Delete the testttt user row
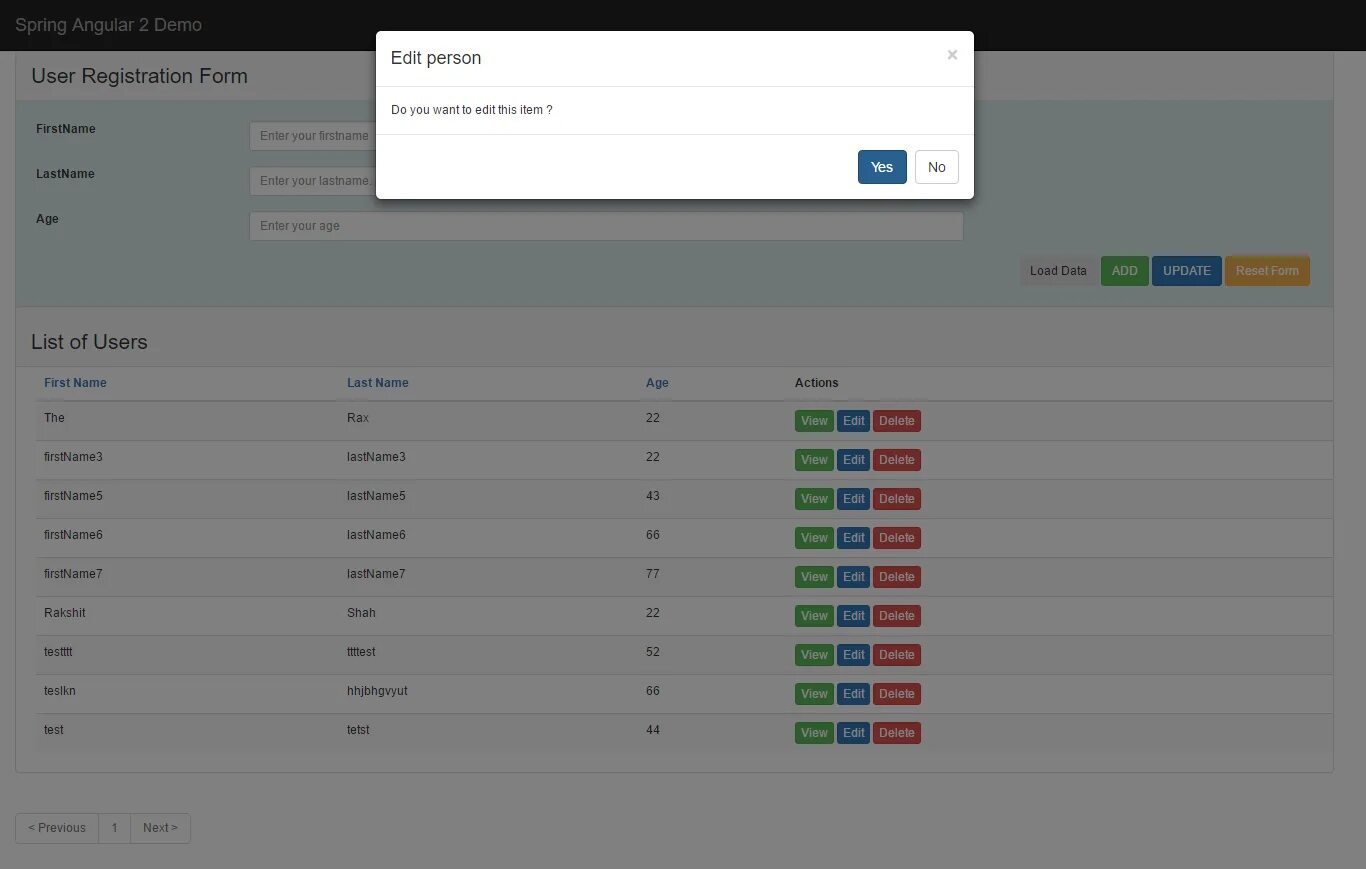Screen dimensions: 1366x869 click(x=897, y=655)
